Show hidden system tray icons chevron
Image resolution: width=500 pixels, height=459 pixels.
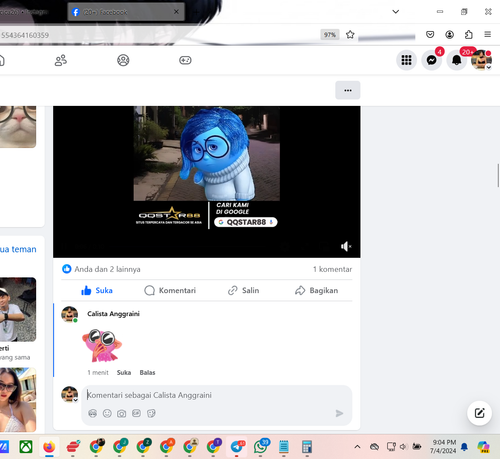click(357, 446)
